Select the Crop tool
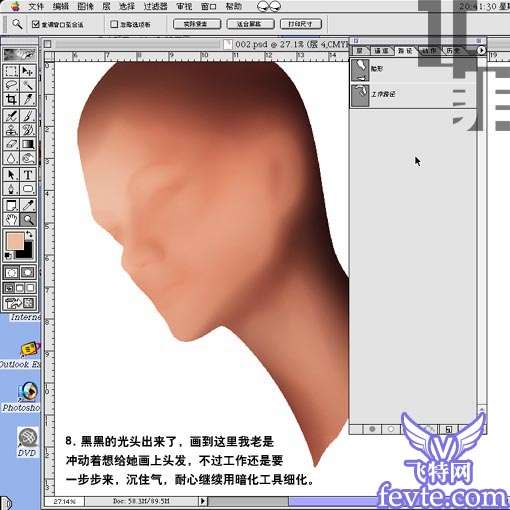Image resolution: width=510 pixels, height=510 pixels. tap(11, 99)
